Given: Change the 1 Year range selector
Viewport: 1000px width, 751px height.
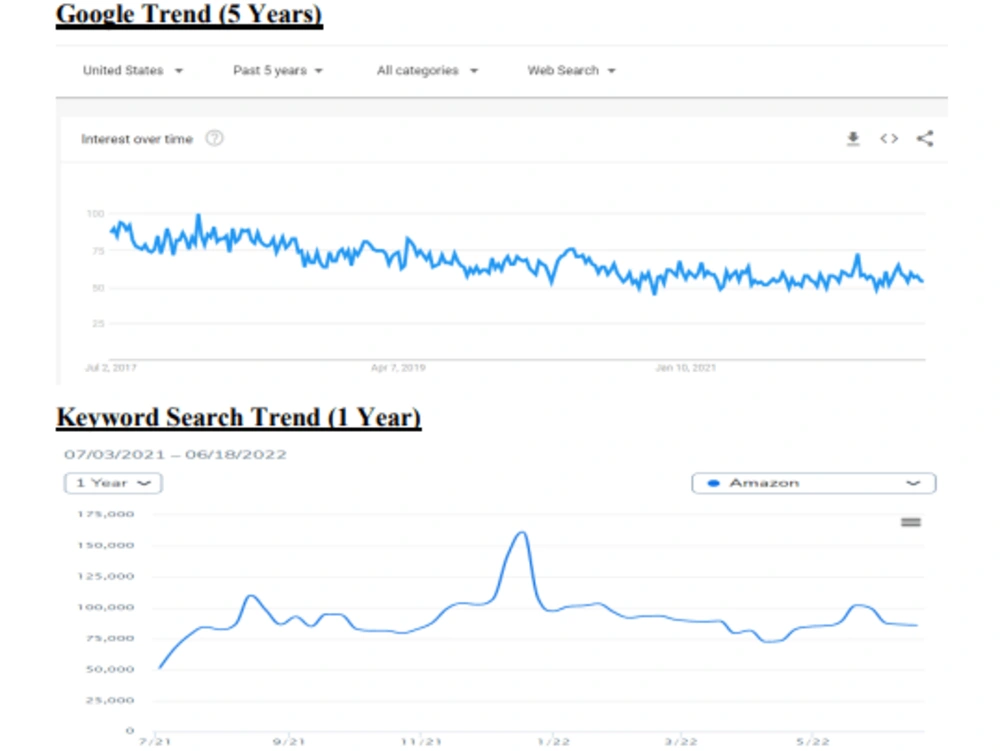Looking at the screenshot, I should point(113,483).
